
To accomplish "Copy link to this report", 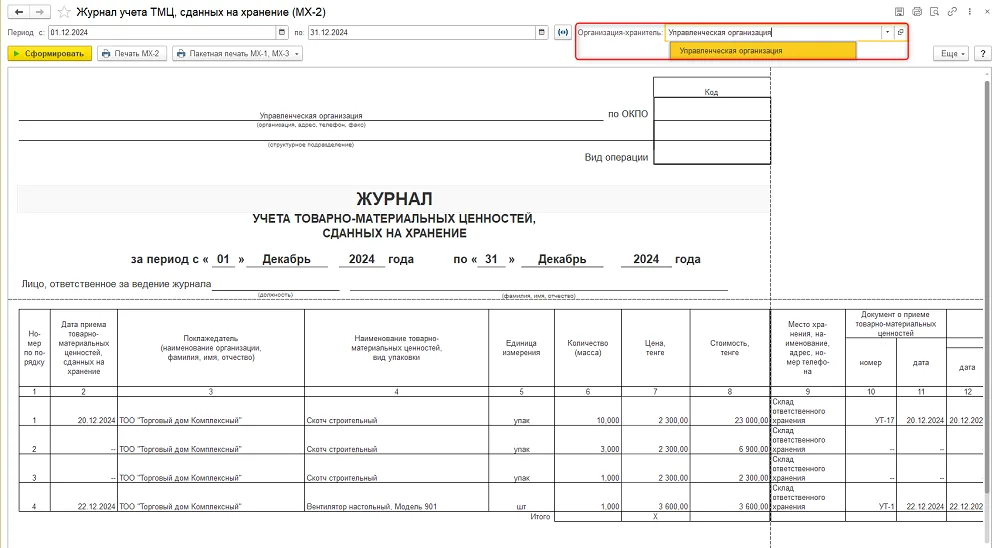I will pos(952,11).
